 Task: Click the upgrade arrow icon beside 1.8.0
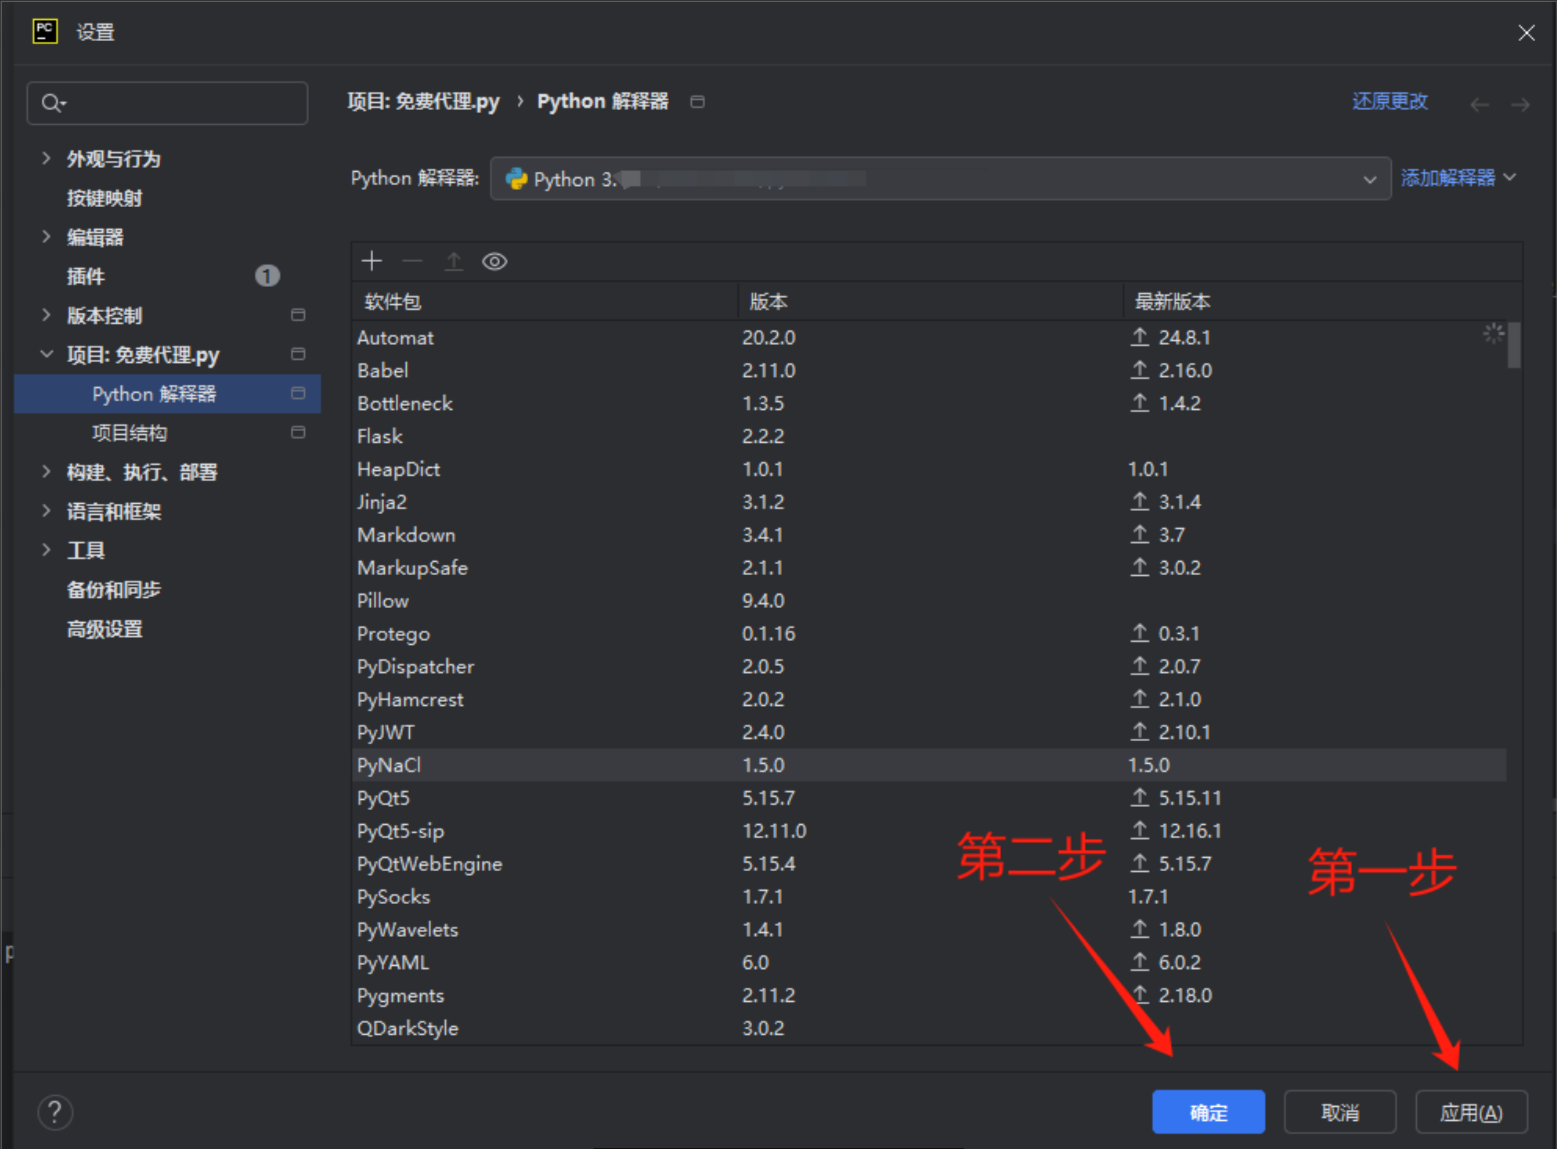[x=1139, y=929]
